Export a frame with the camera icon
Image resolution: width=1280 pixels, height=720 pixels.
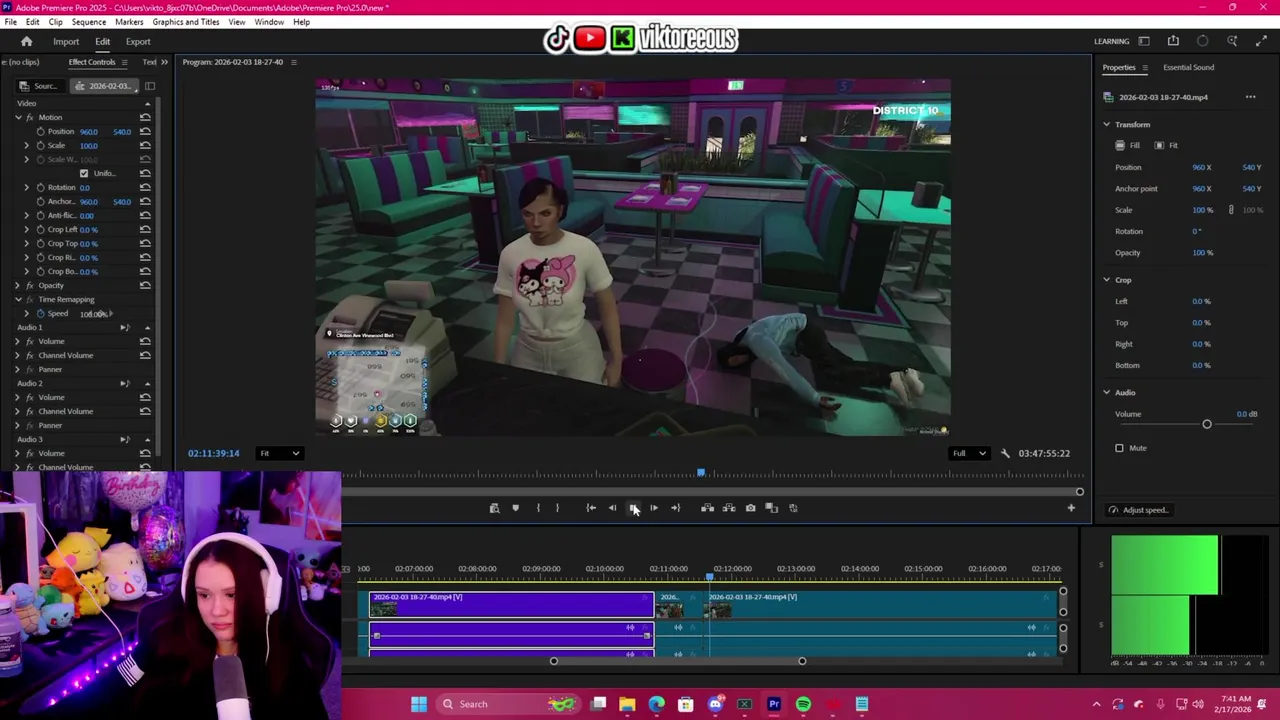[x=750, y=508]
